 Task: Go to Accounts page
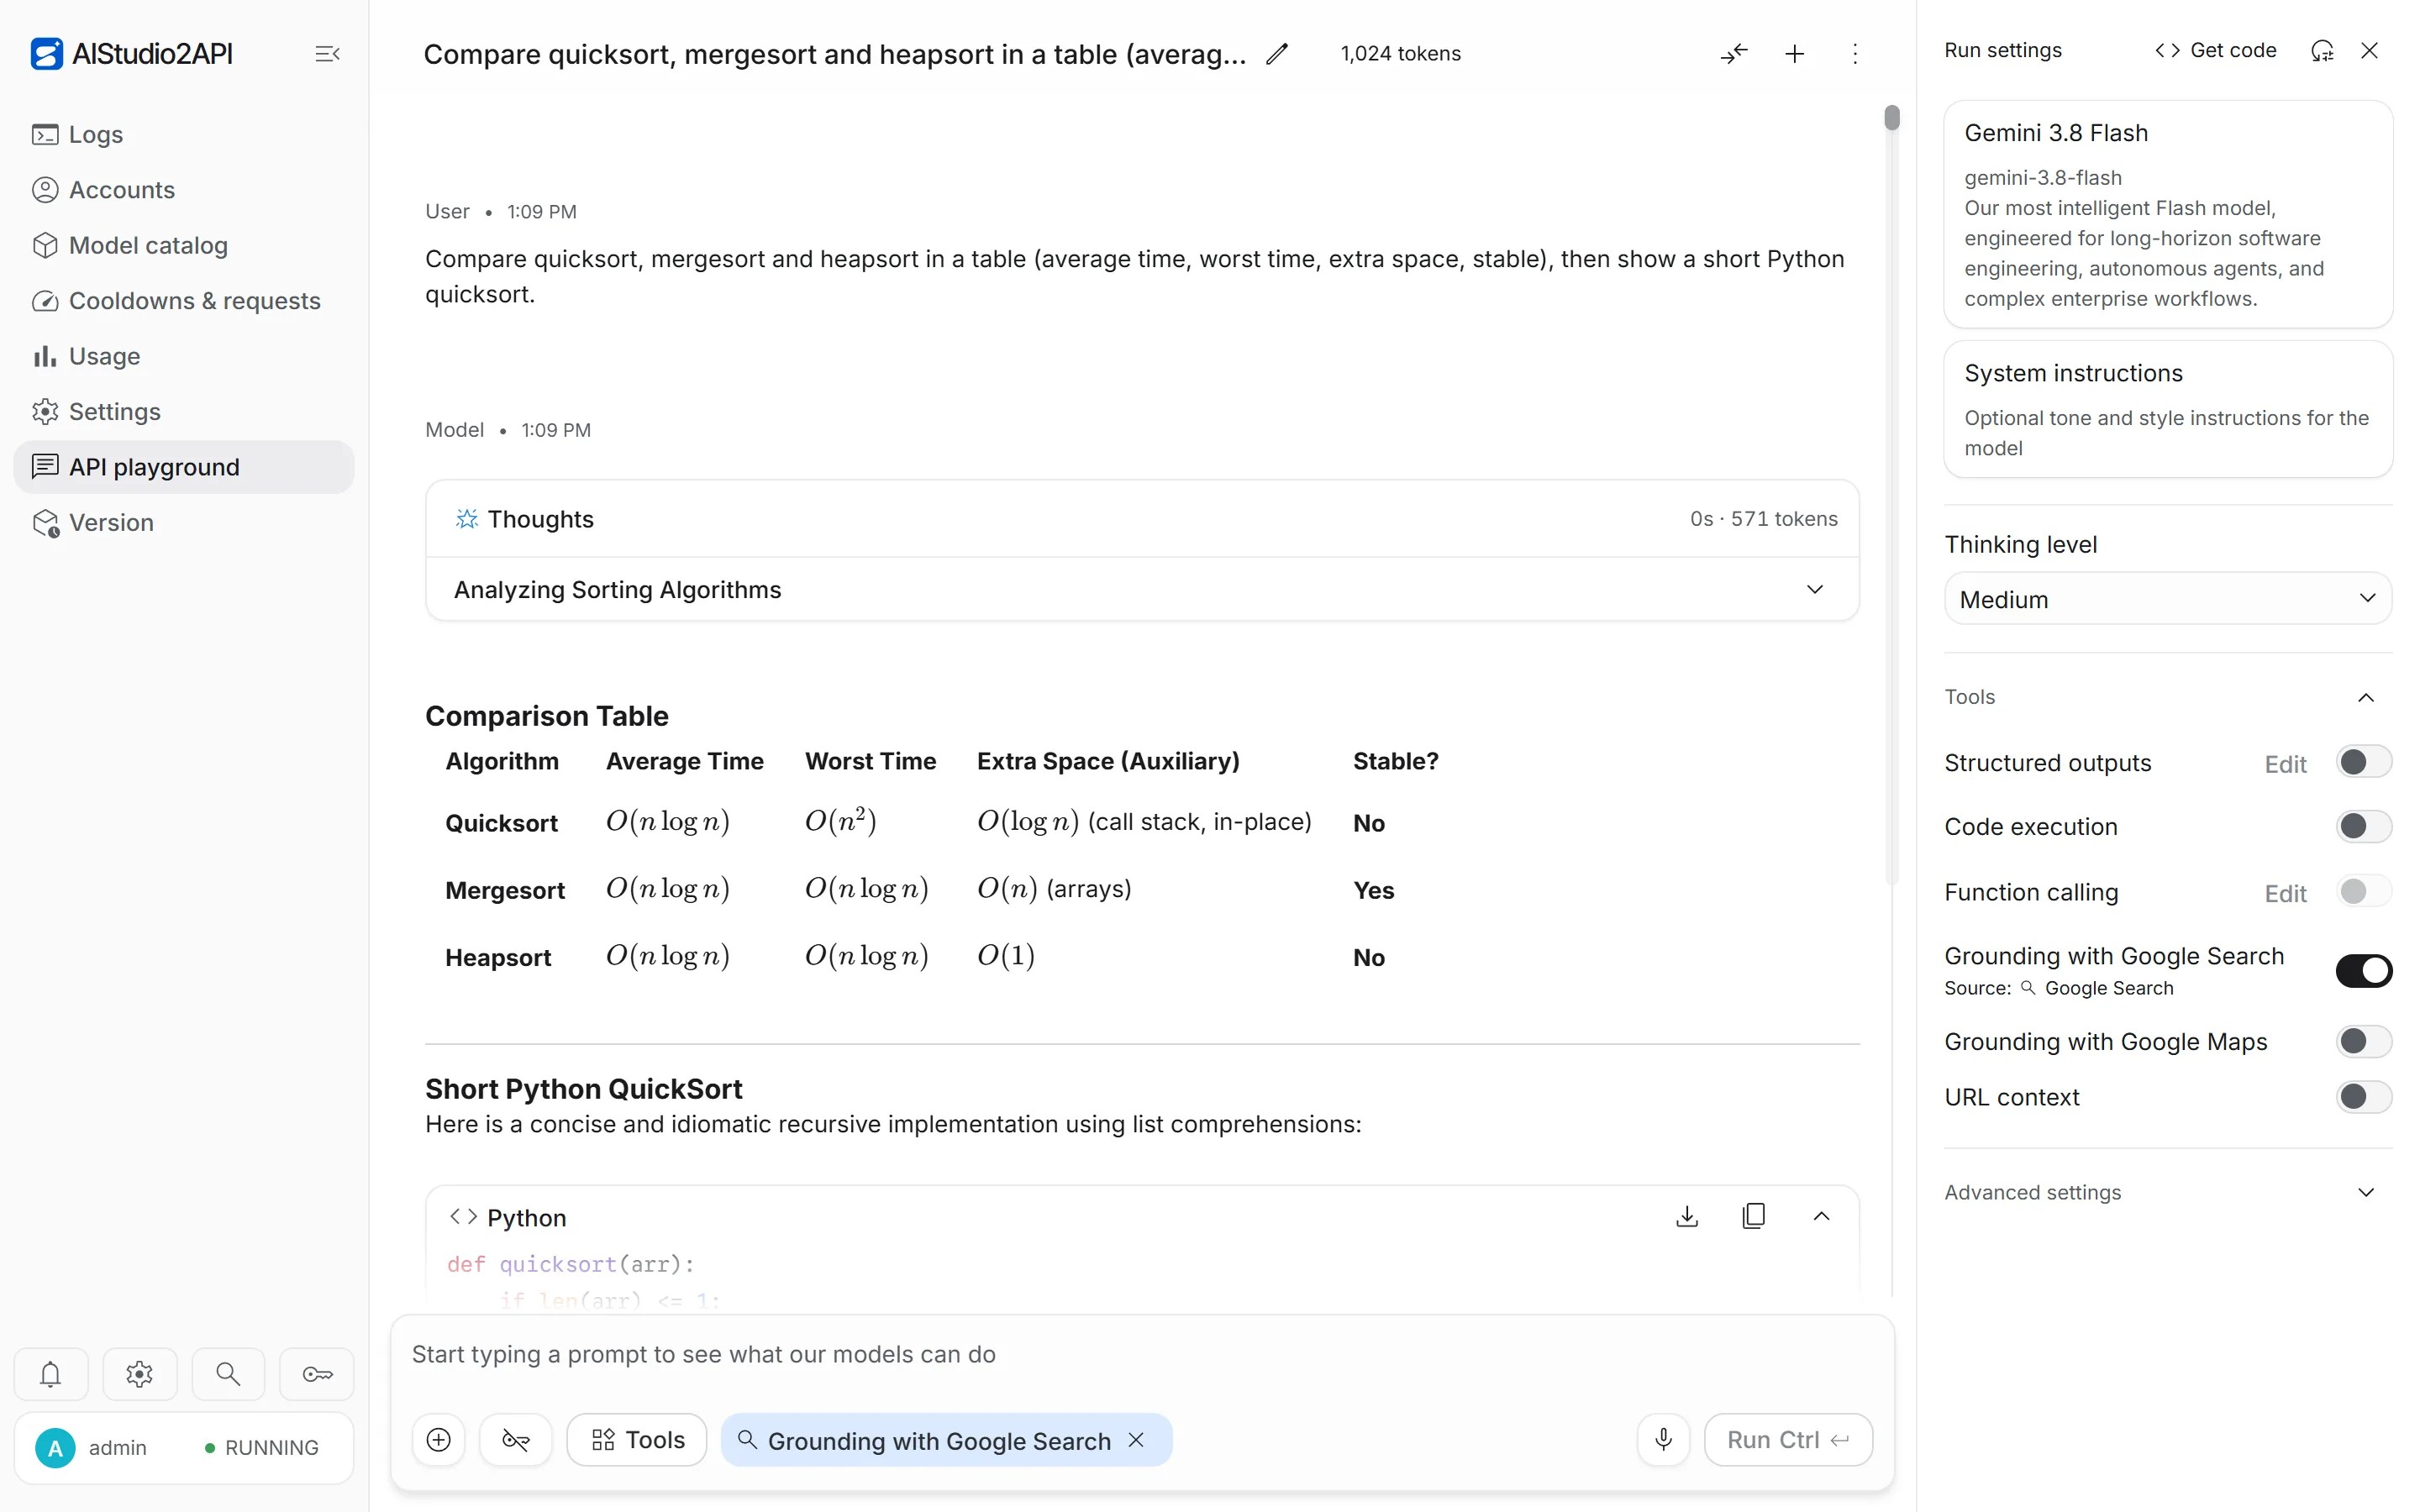(x=184, y=190)
